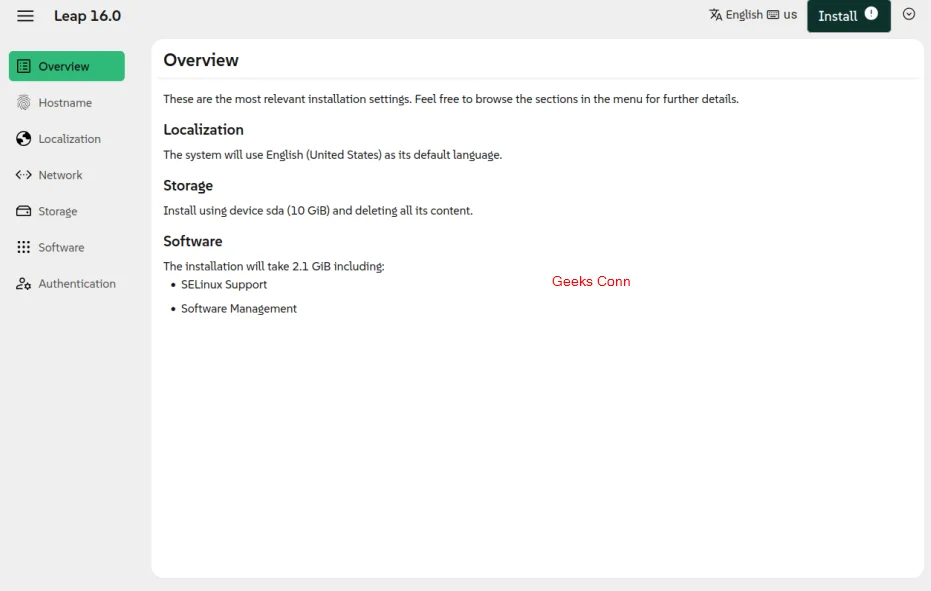Click the Localization heading in the overview content
Image resolution: width=931 pixels, height=591 pixels.
point(203,130)
